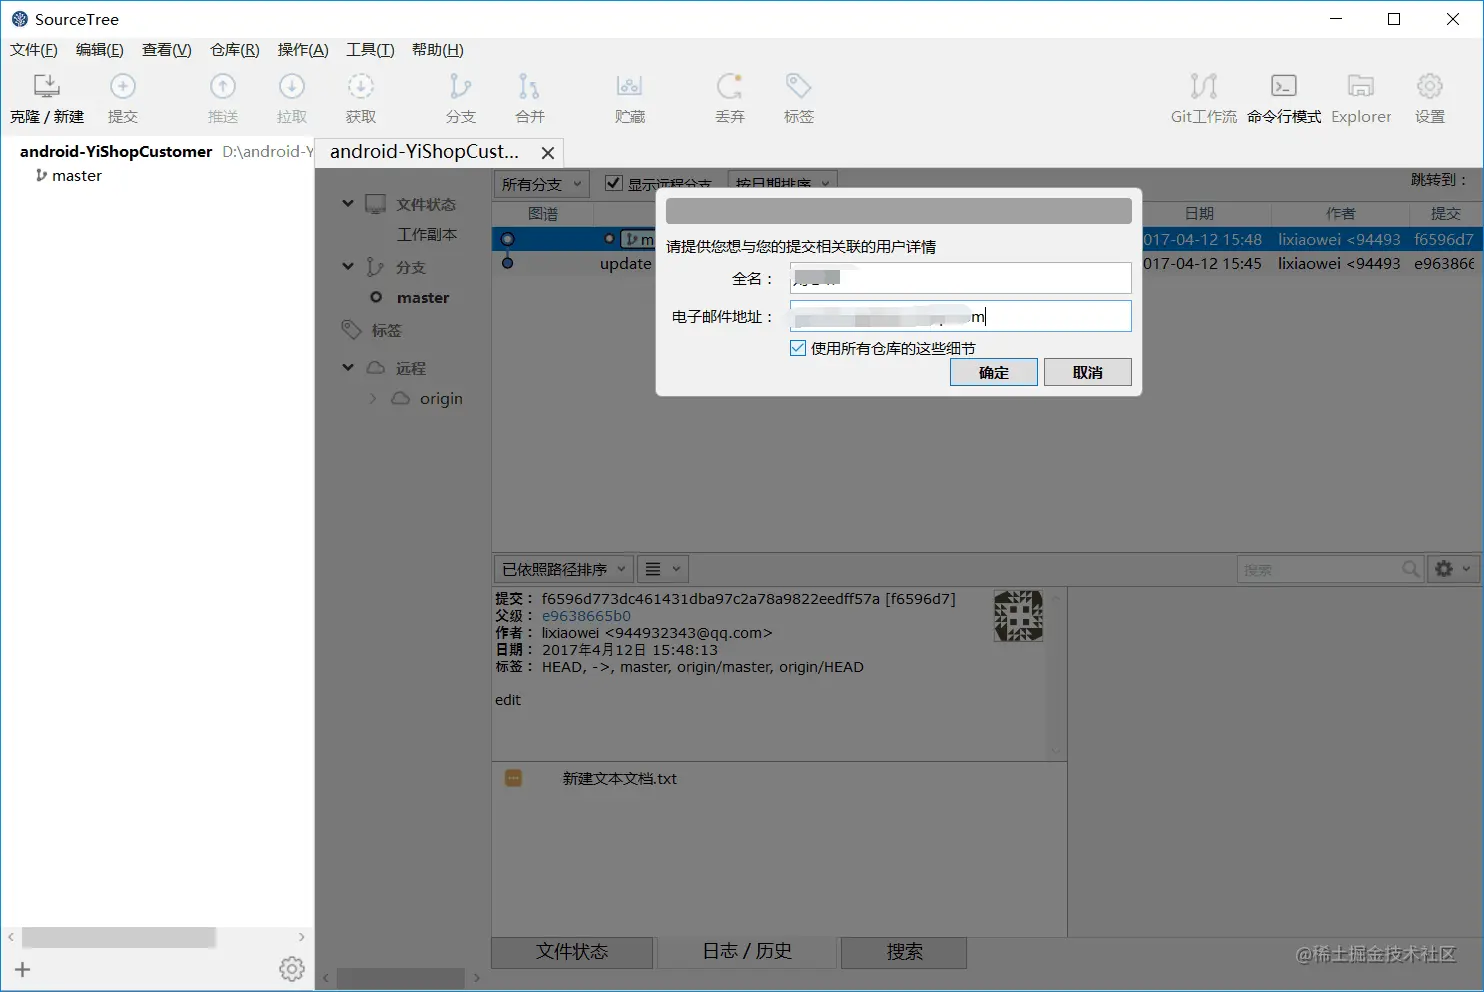The height and width of the screenshot is (992, 1484).
Task: Click the Fetch (获取) toolbar icon
Action: [x=361, y=86]
